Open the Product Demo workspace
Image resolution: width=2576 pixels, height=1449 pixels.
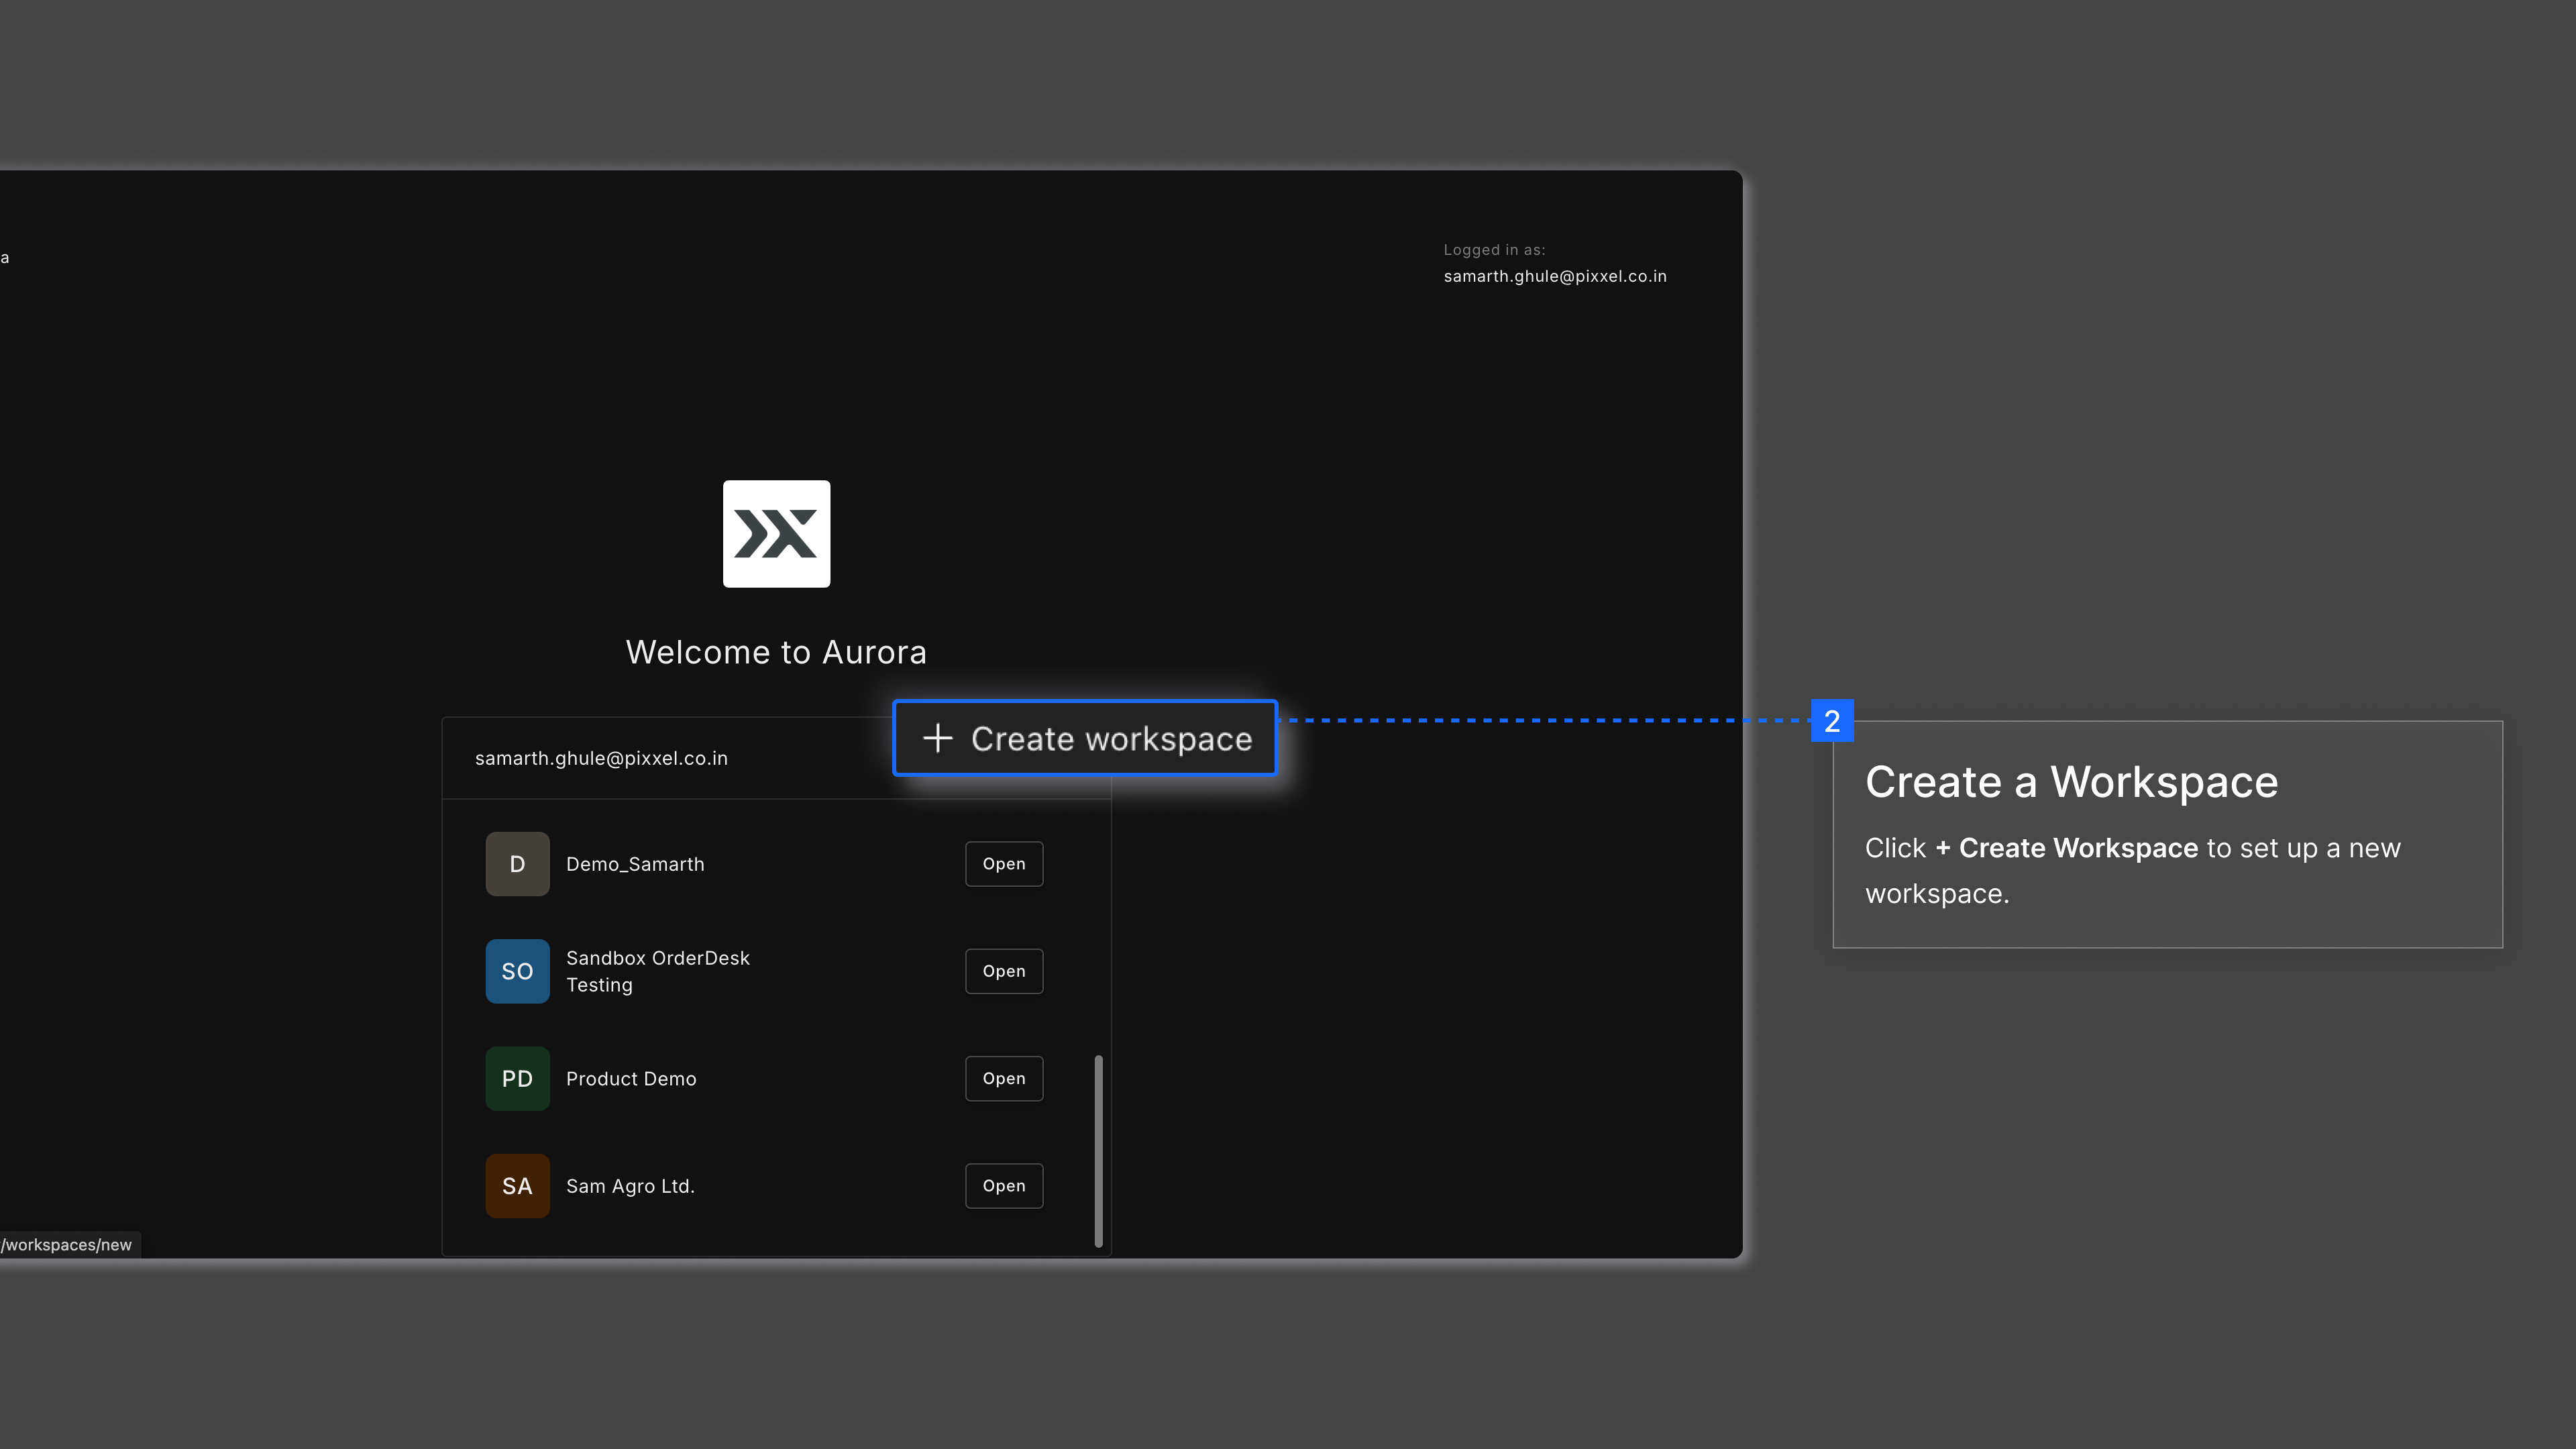point(1003,1078)
